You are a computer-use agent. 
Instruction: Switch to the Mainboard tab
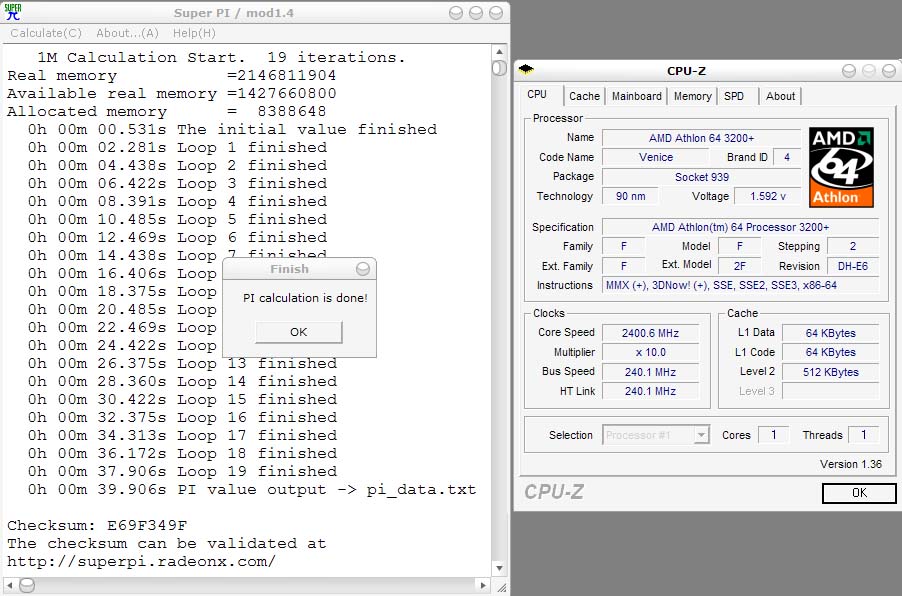(637, 96)
